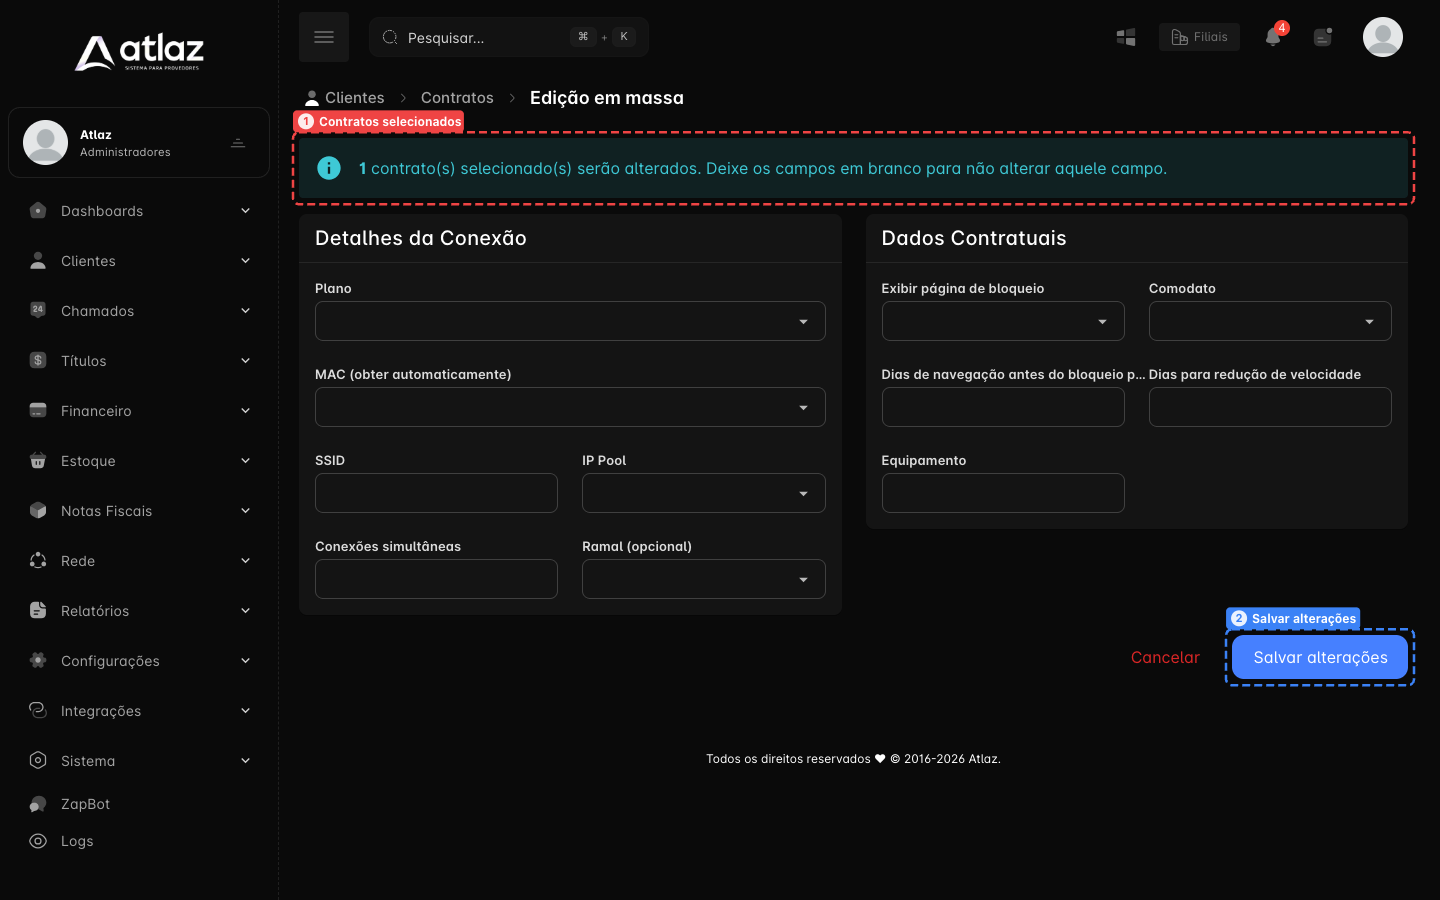Image resolution: width=1440 pixels, height=900 pixels.
Task: Focus the Conexões simultâneas input field
Action: 436,579
